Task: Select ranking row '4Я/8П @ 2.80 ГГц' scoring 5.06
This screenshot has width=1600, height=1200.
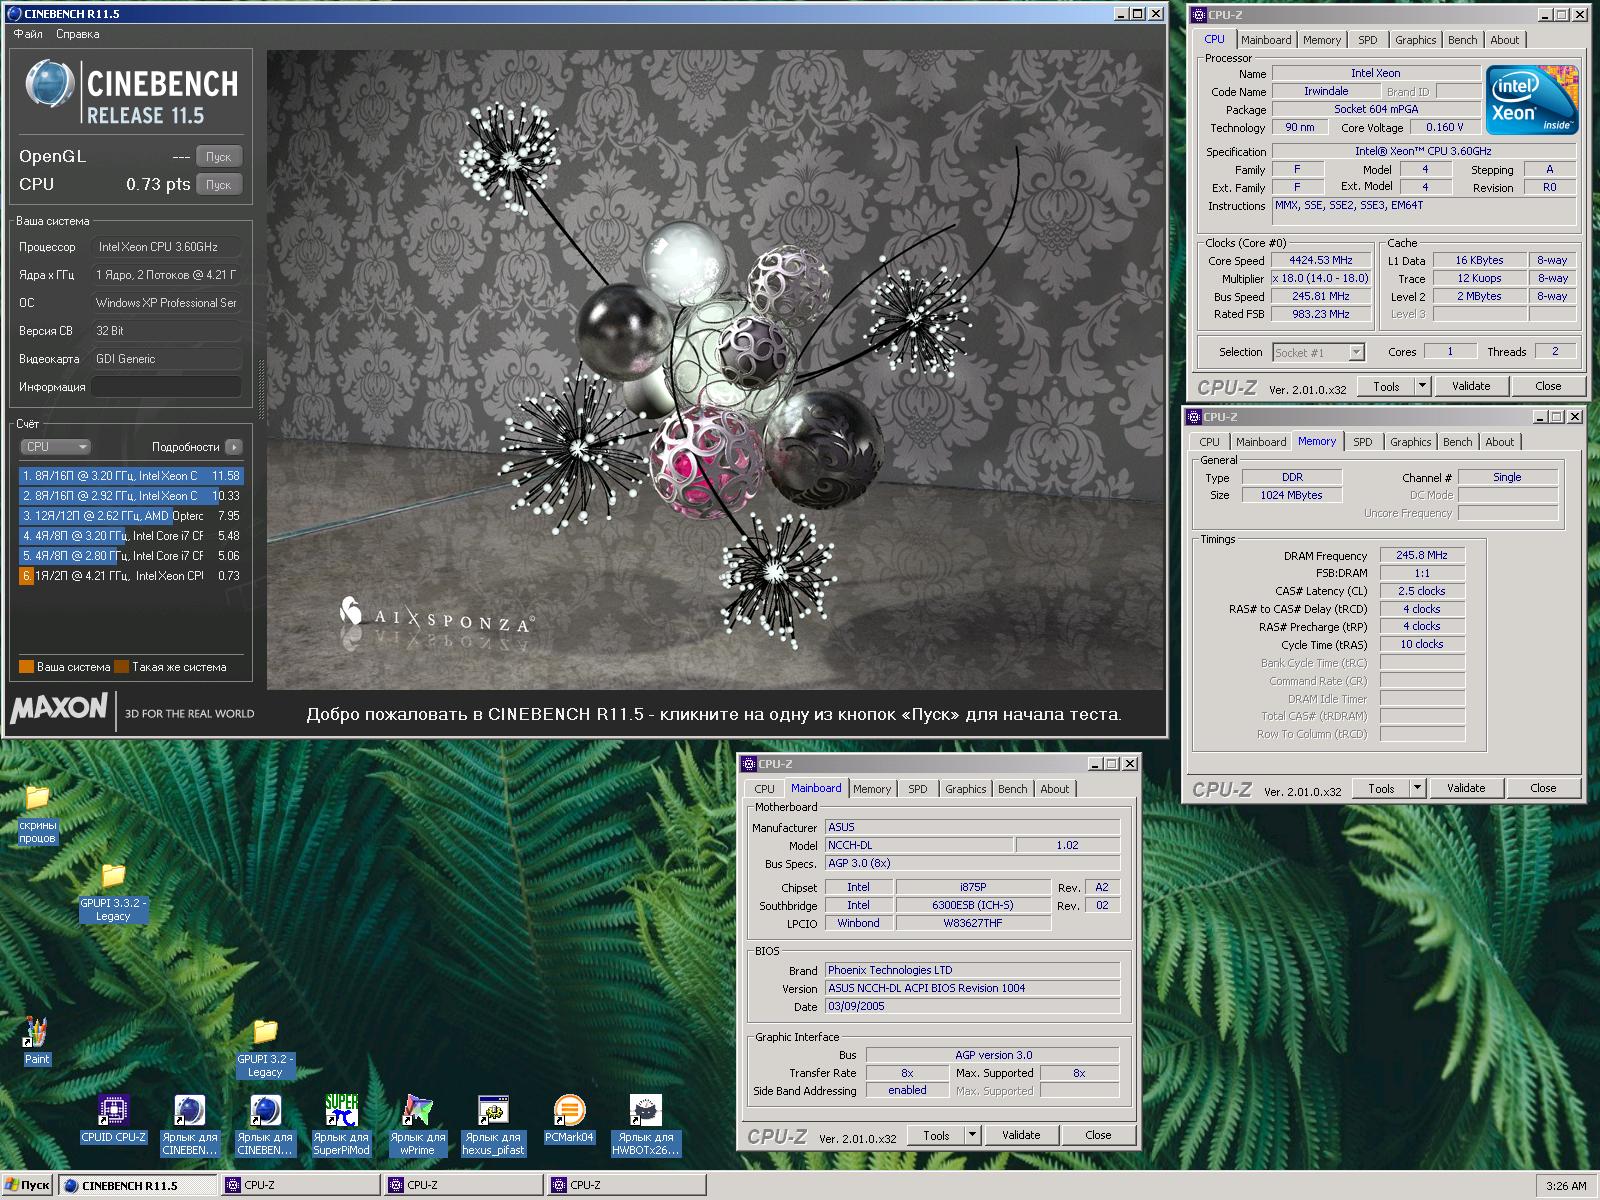Action: pyautogui.click(x=131, y=556)
